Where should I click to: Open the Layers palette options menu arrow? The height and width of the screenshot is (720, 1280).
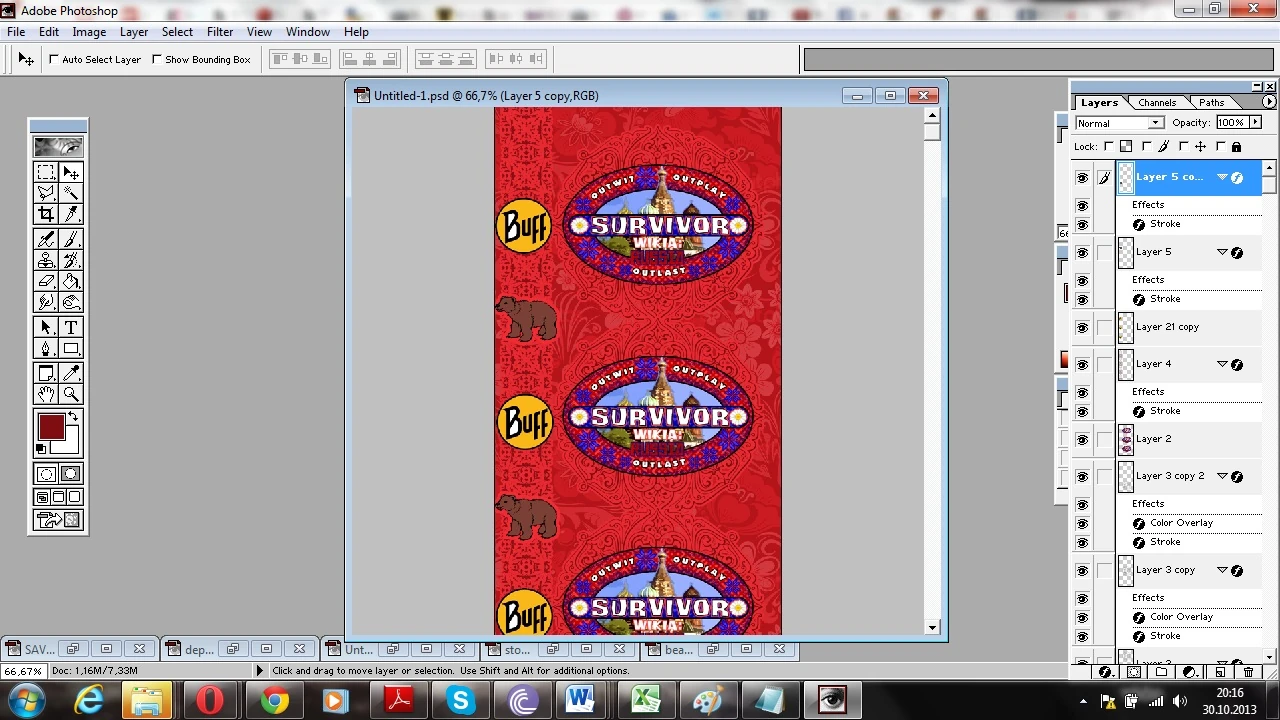point(1269,102)
